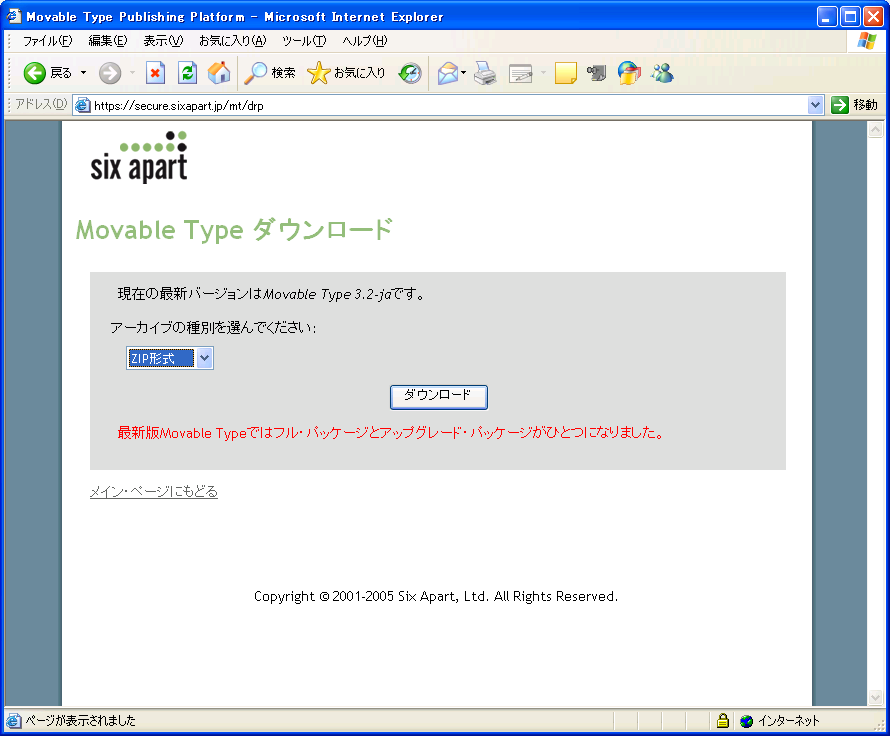
Task: Click the Windows flag logo in menu bar
Action: [867, 41]
